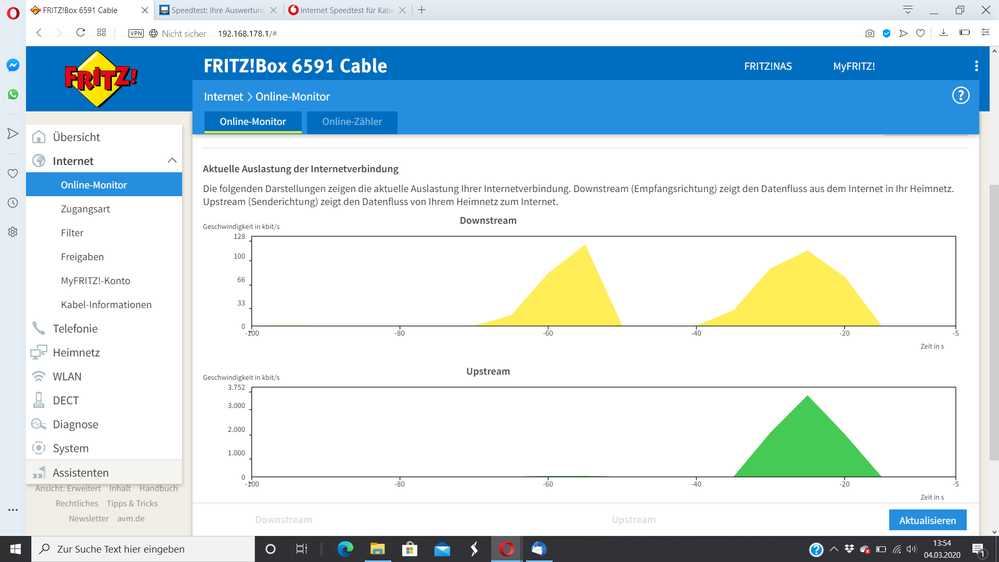Open FRITZ!Box help question mark
Image resolution: width=999 pixels, height=562 pixels.
(960, 96)
